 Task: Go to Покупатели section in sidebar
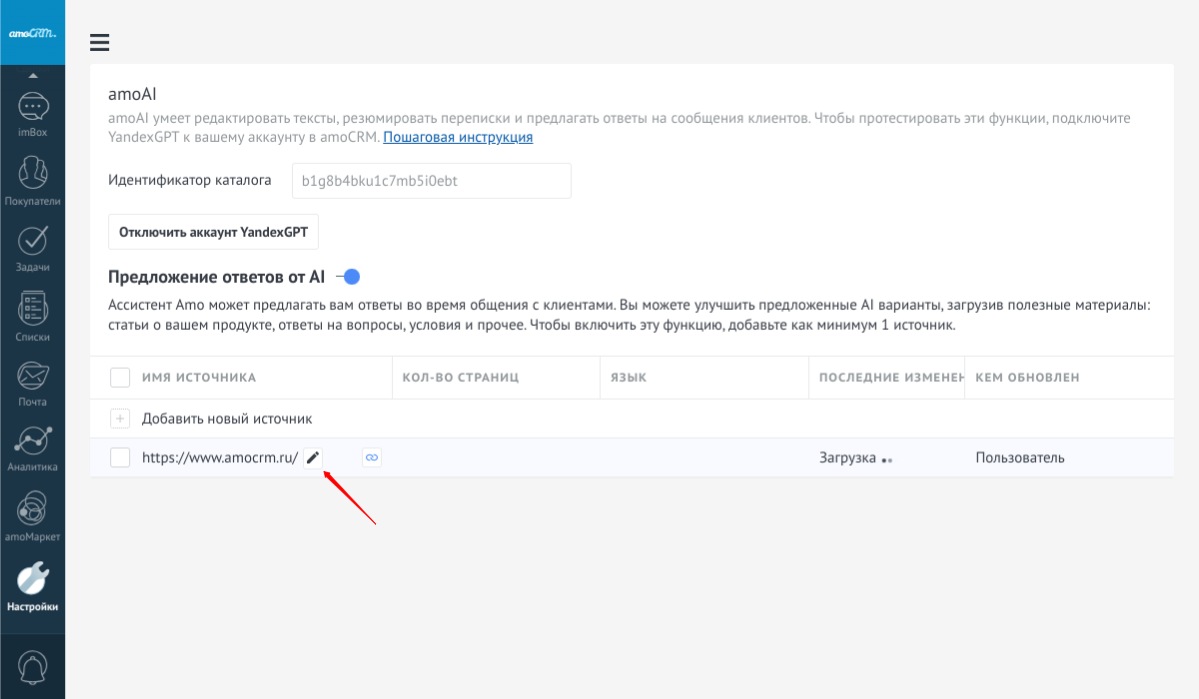pos(33,172)
